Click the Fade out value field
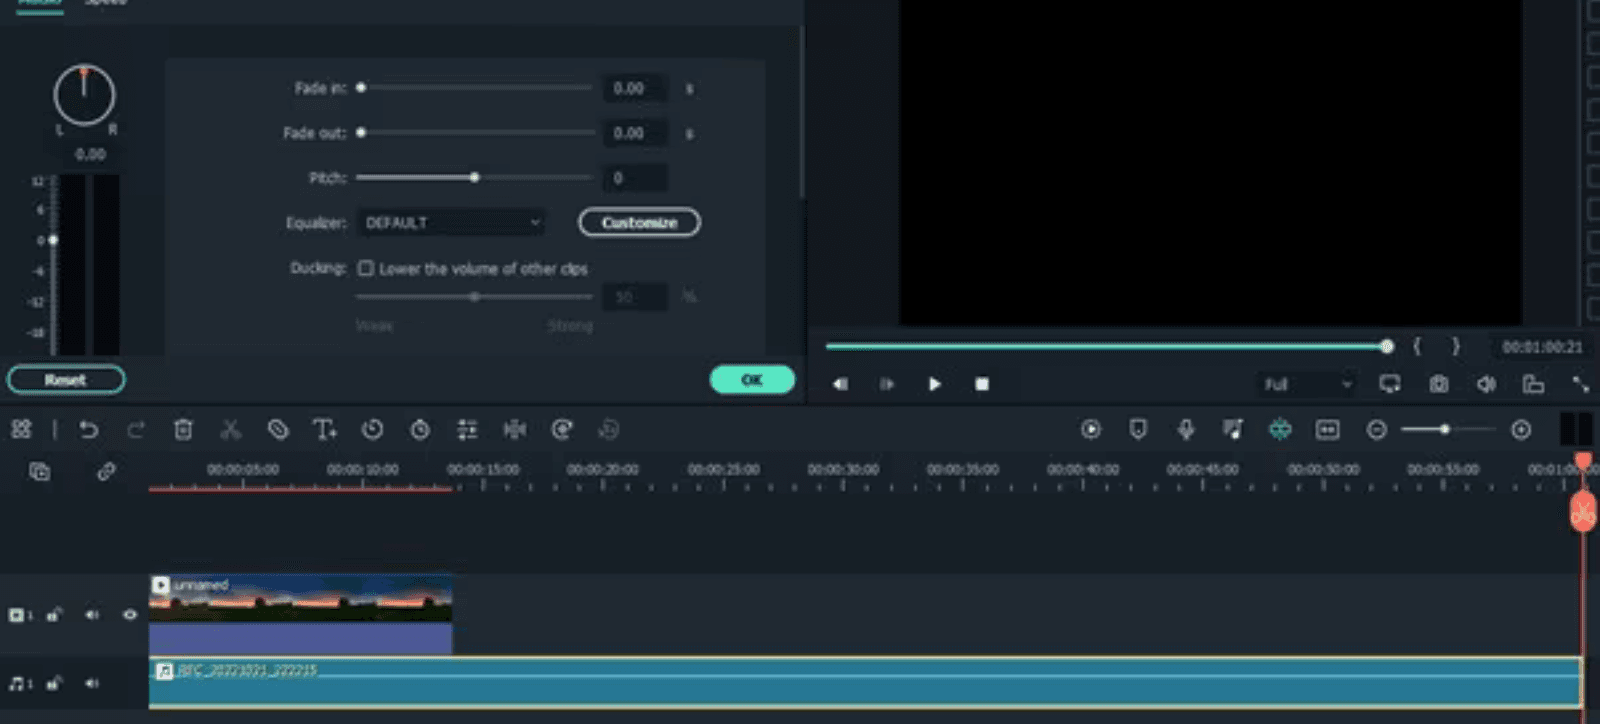 point(635,132)
